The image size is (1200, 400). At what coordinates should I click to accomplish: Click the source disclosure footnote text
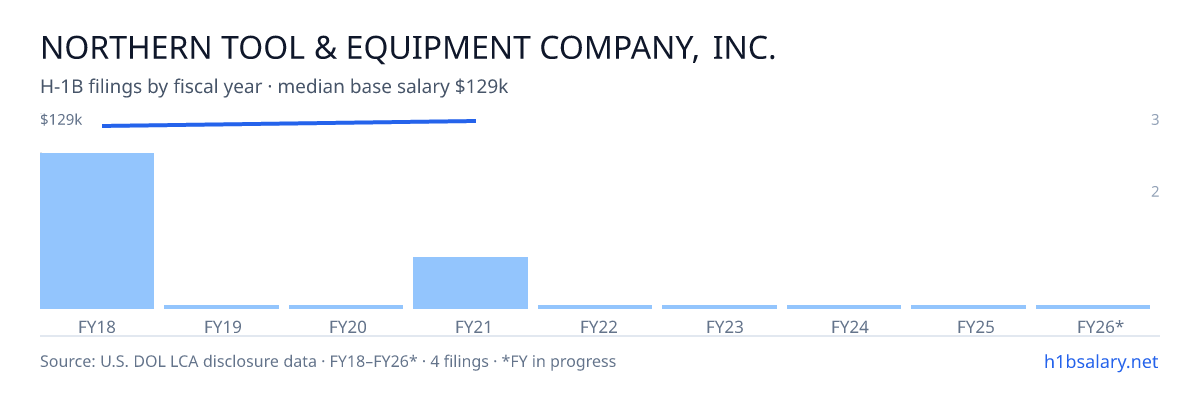(x=328, y=361)
